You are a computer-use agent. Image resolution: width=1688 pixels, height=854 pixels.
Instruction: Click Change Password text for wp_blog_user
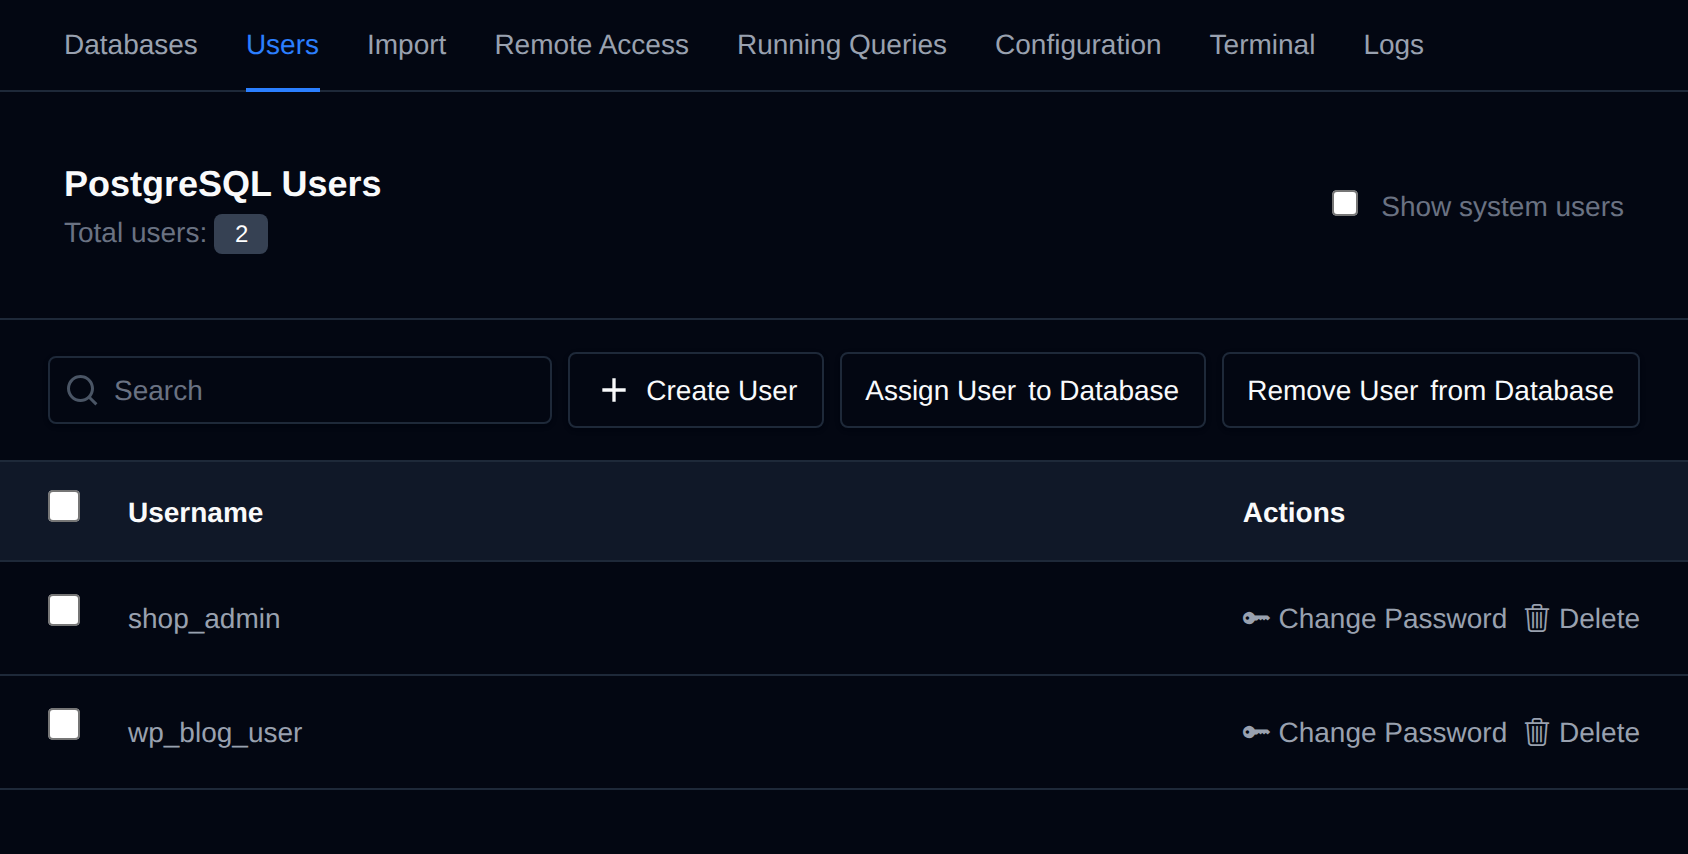[x=1392, y=732]
